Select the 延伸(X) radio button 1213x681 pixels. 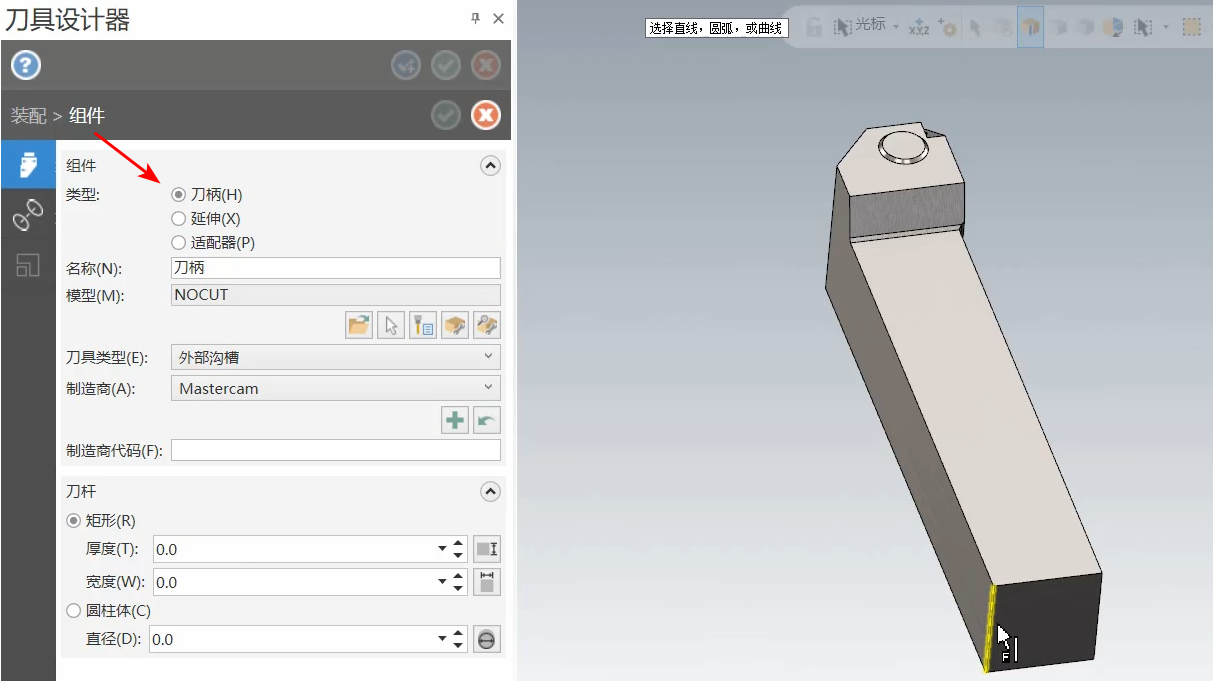(179, 219)
